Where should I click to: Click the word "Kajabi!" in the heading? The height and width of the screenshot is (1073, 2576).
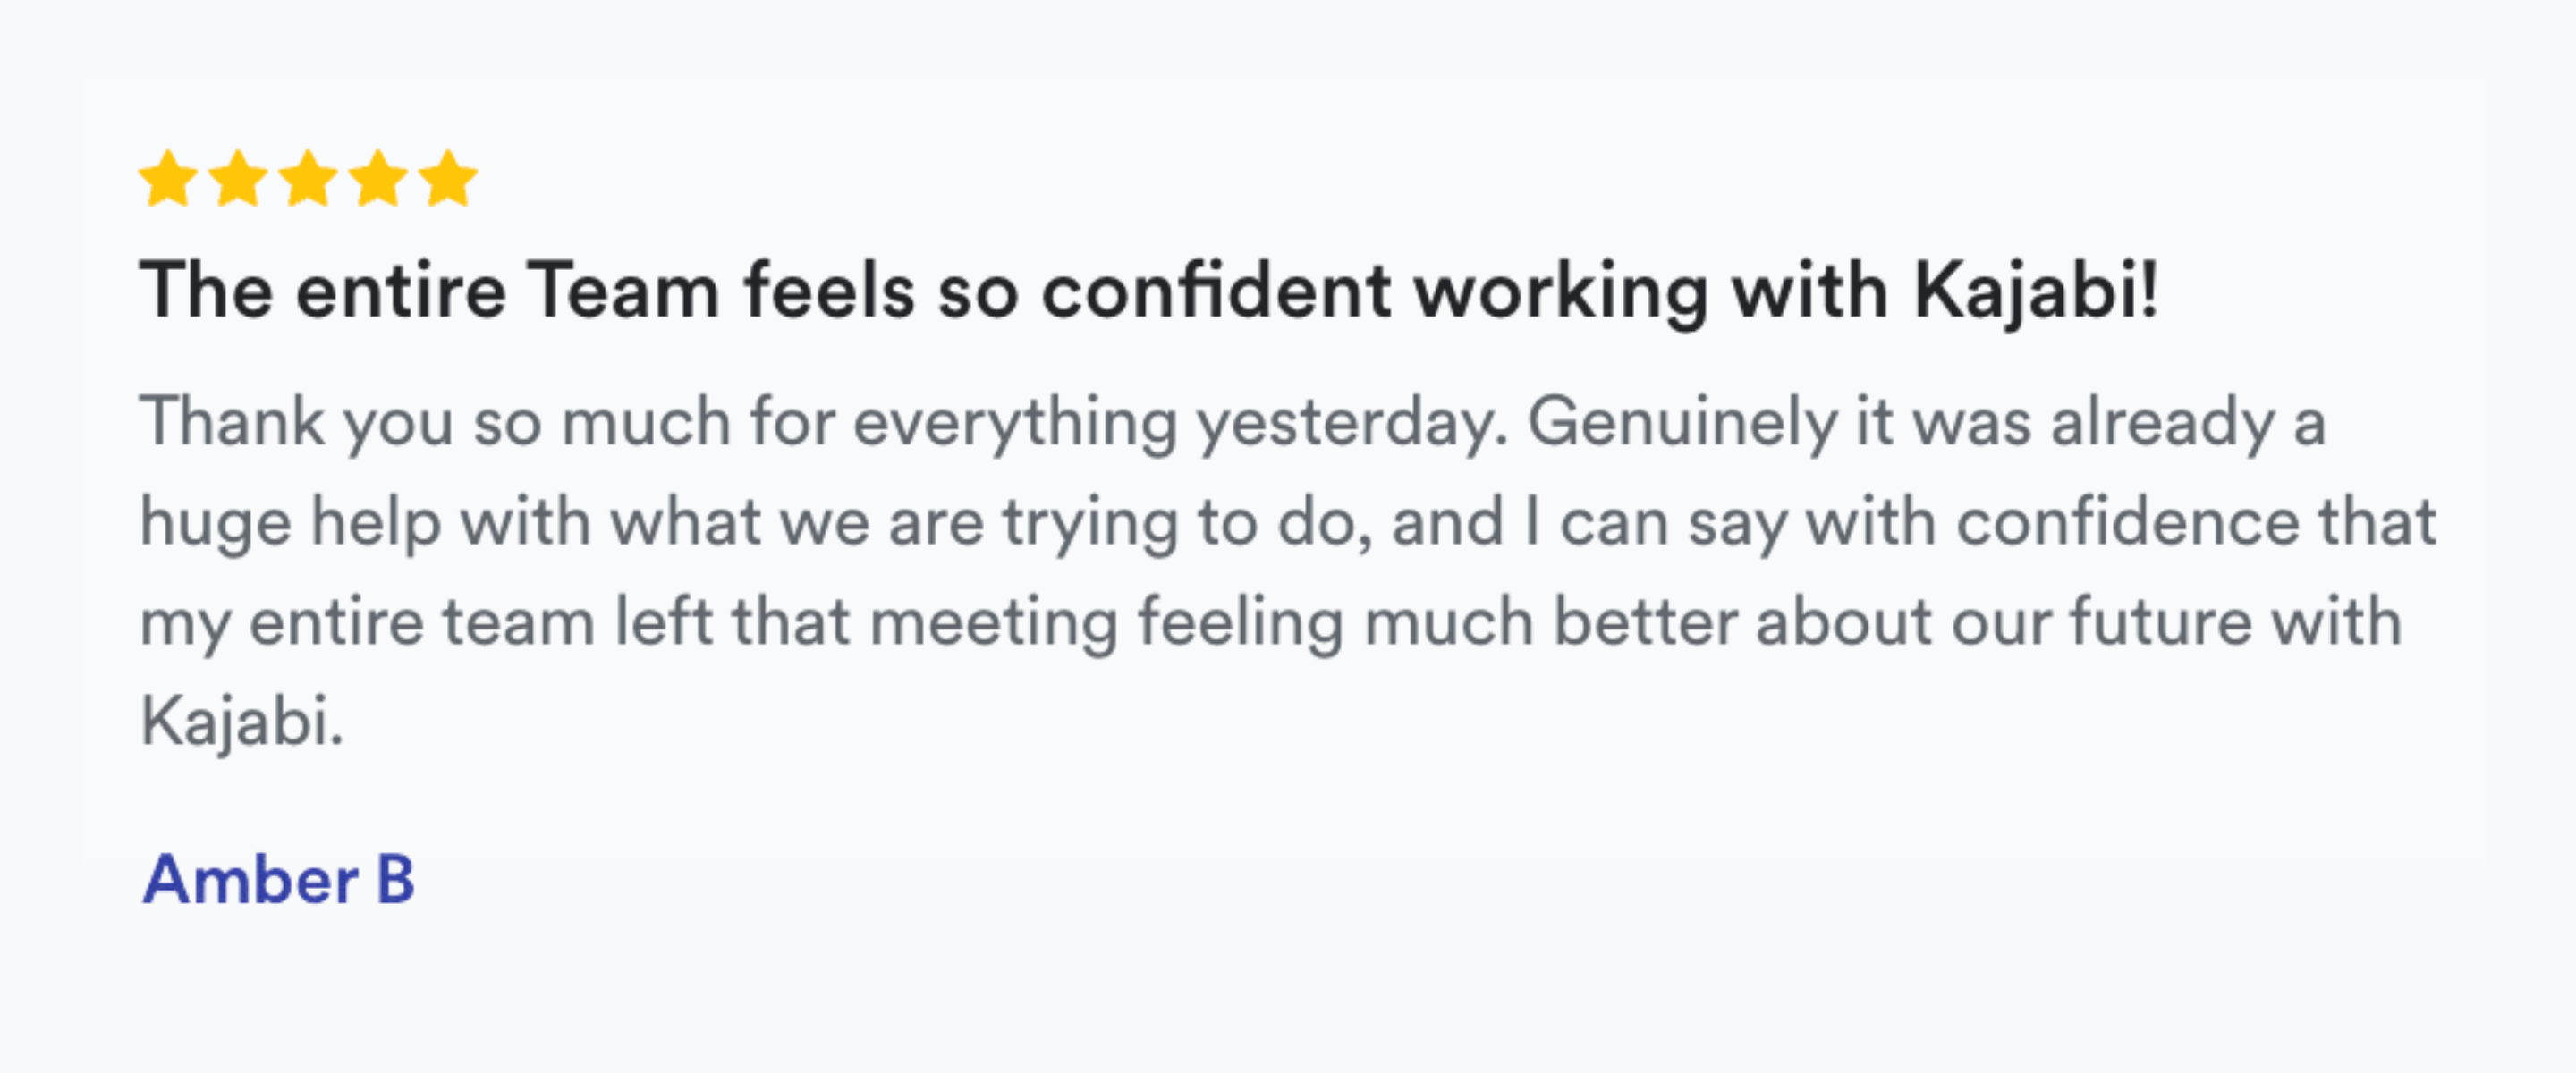[x=2036, y=291]
